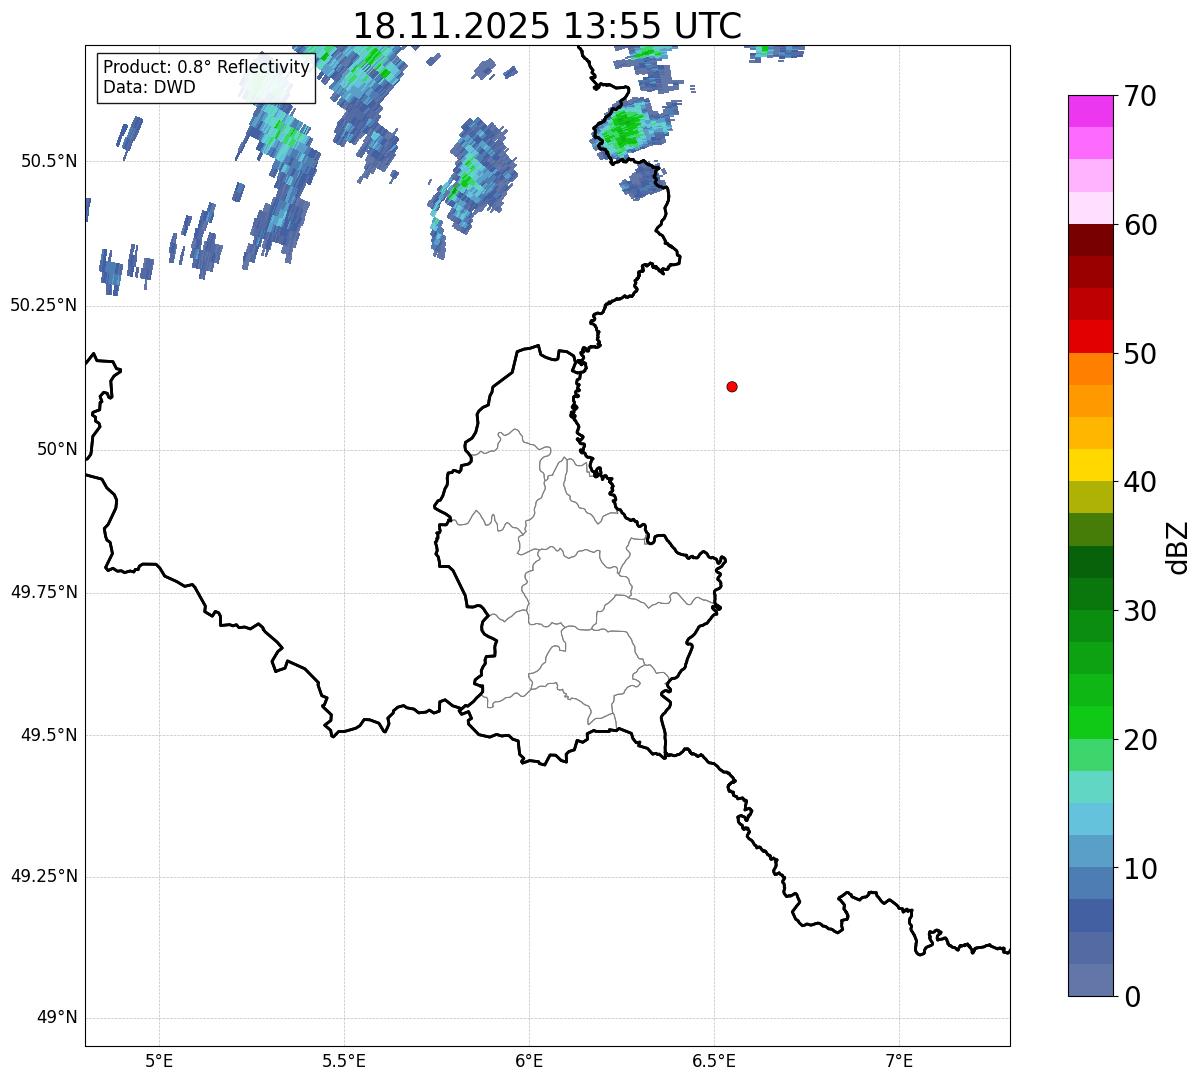Click the 49°N latitude label

coord(57,1018)
